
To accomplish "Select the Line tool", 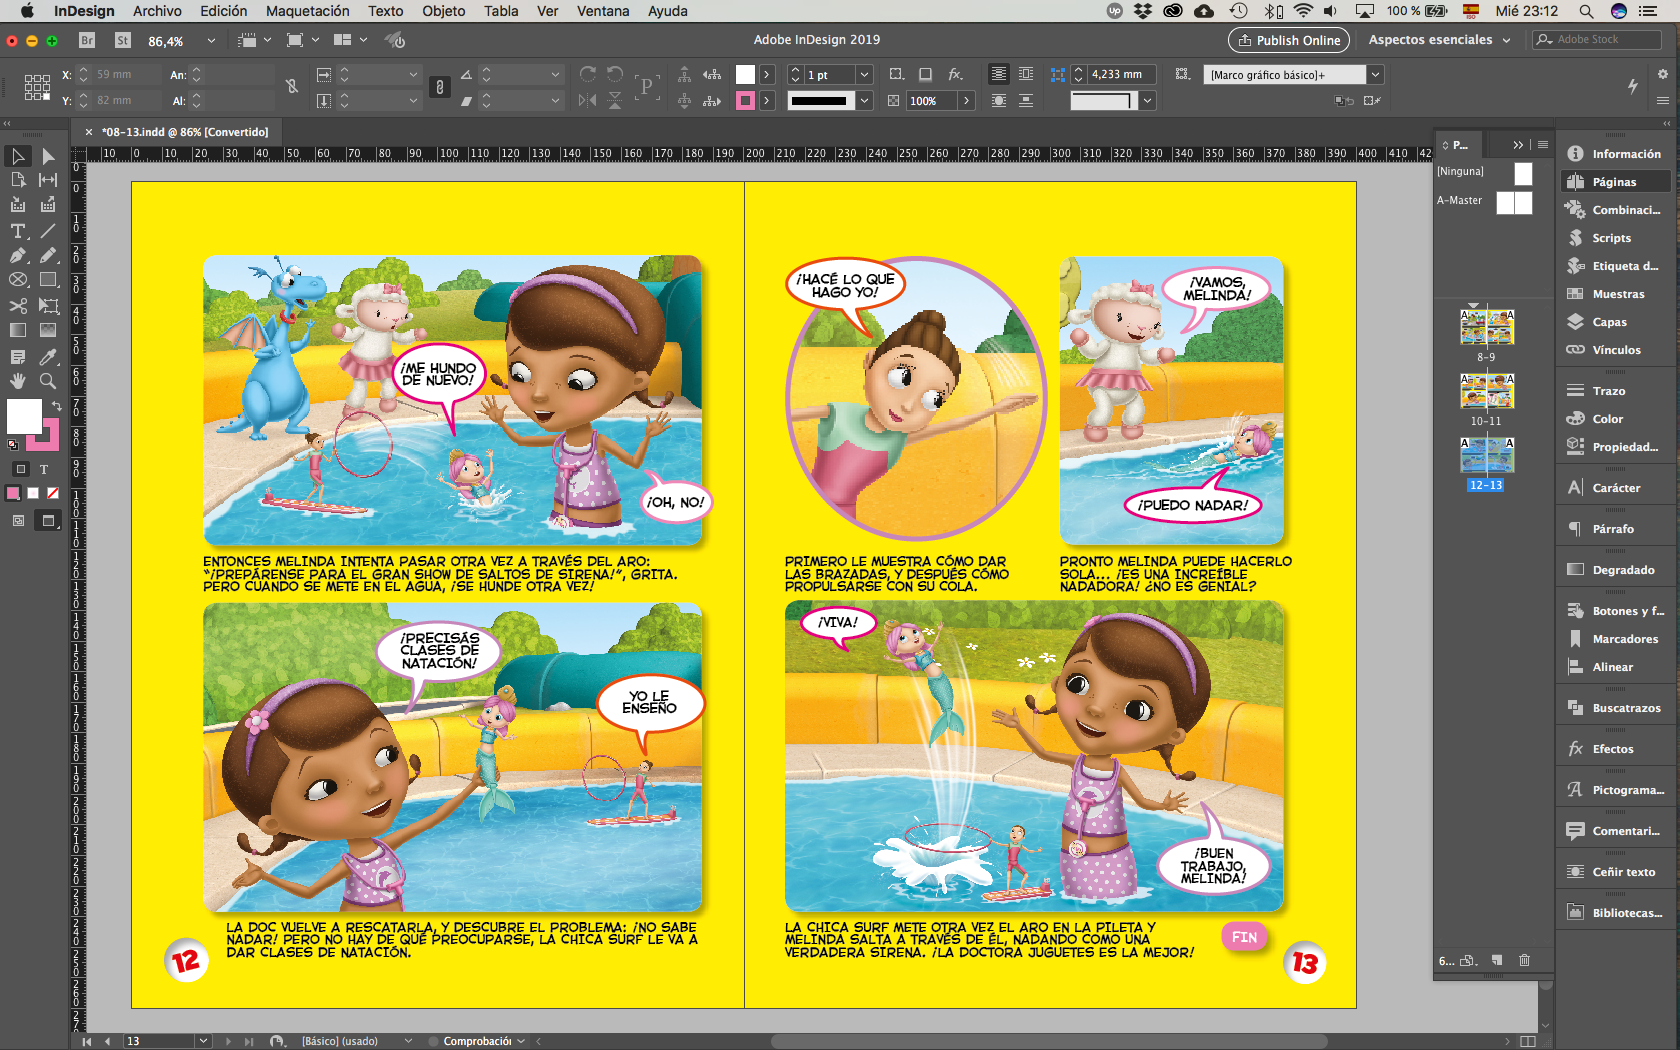I will [x=48, y=231].
